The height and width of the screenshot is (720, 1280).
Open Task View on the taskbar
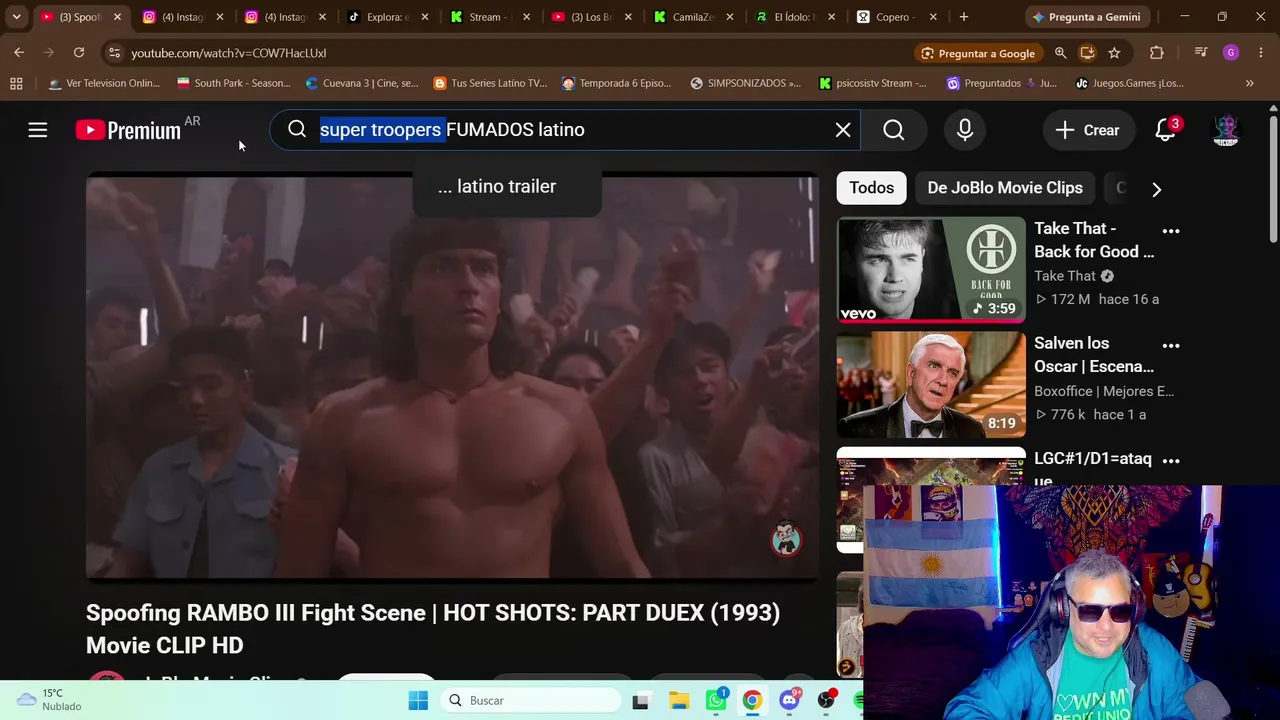(x=640, y=701)
